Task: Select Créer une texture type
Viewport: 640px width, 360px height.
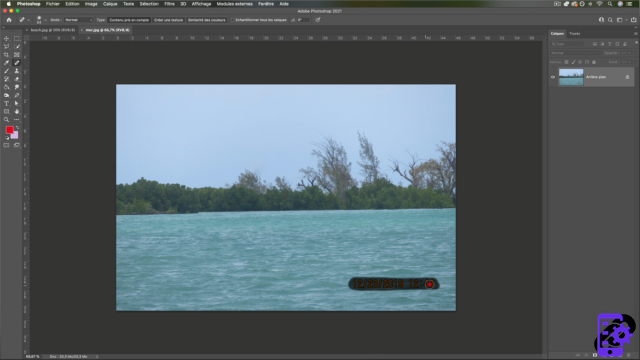Action: [168, 20]
